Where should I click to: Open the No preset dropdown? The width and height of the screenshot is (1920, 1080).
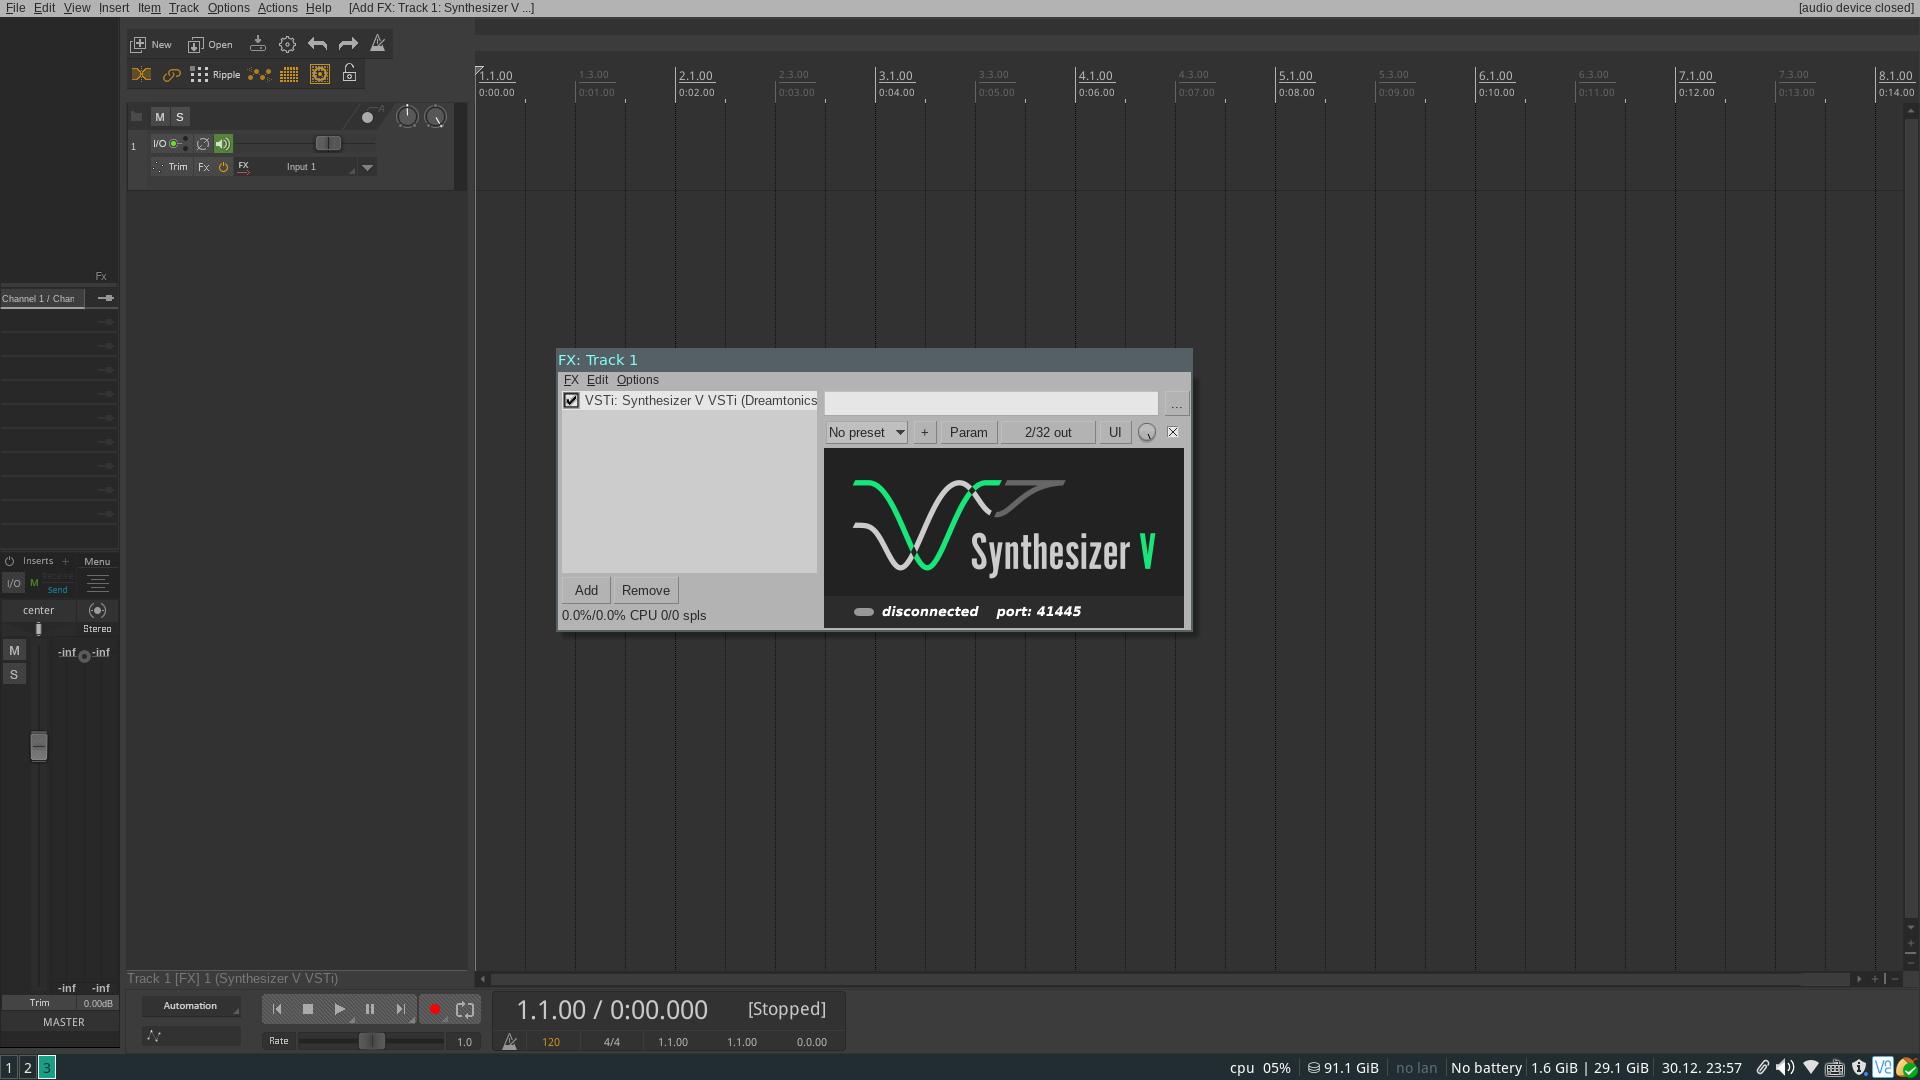point(866,433)
